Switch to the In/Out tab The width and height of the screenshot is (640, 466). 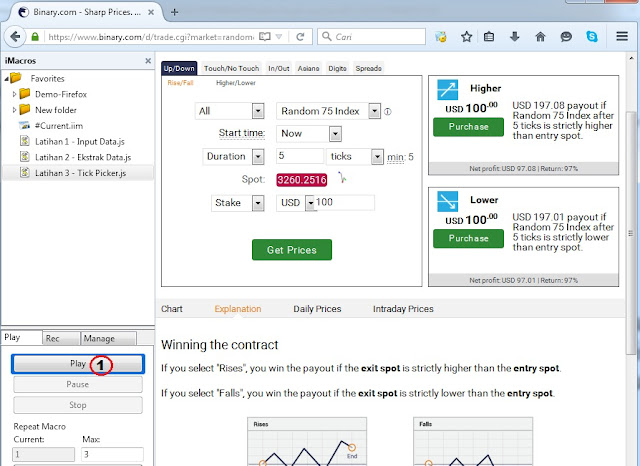[x=278, y=68]
